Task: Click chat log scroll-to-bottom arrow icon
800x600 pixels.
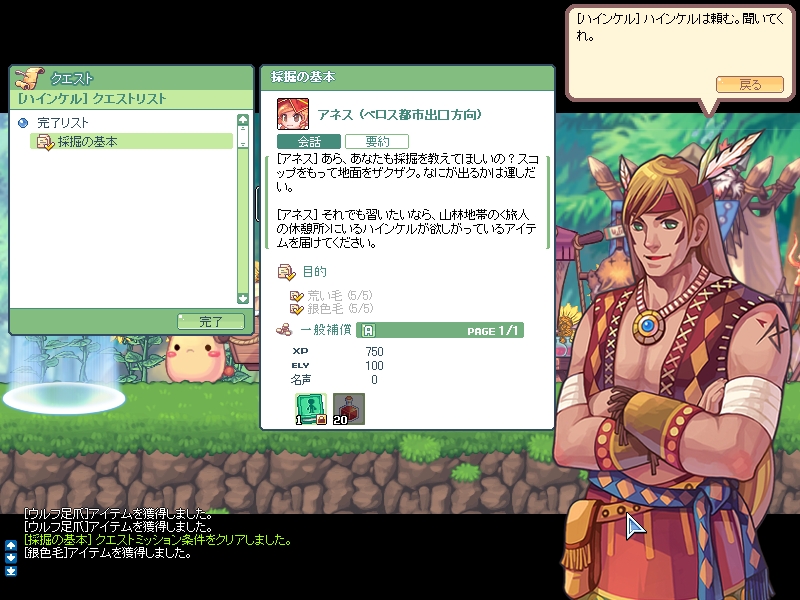Action: point(11,571)
